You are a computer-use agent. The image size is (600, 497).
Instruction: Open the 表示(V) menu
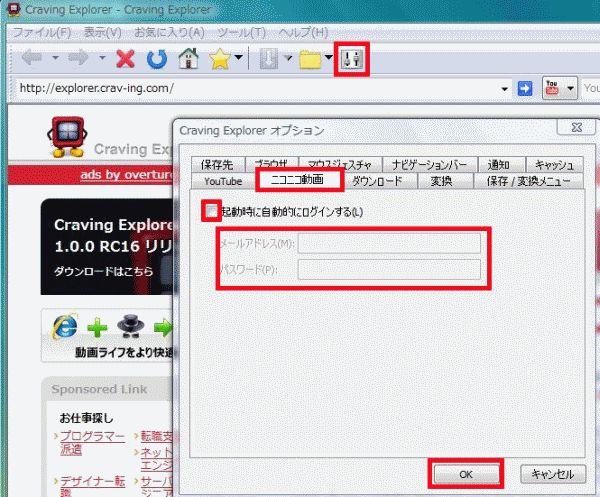click(x=103, y=33)
